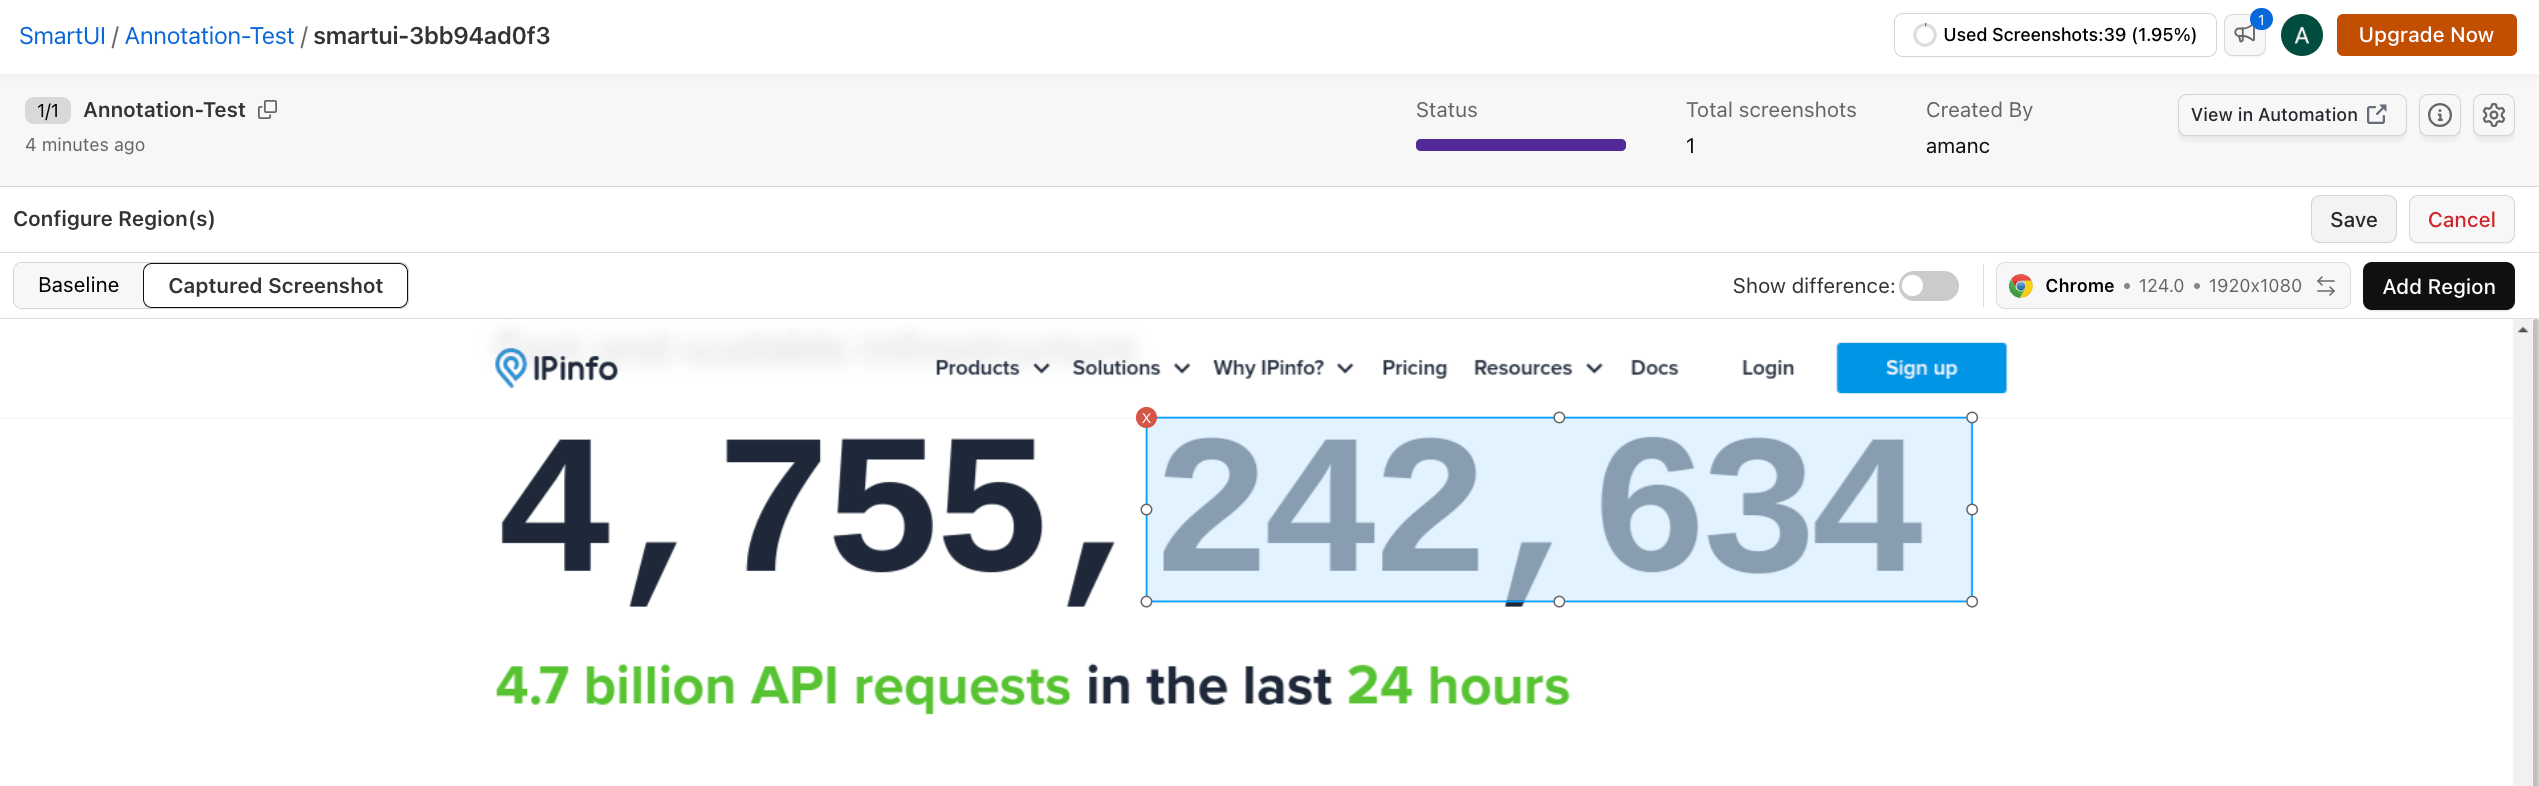
Task: Click the IPinfo logo in screenshot
Action: pyautogui.click(x=556, y=368)
